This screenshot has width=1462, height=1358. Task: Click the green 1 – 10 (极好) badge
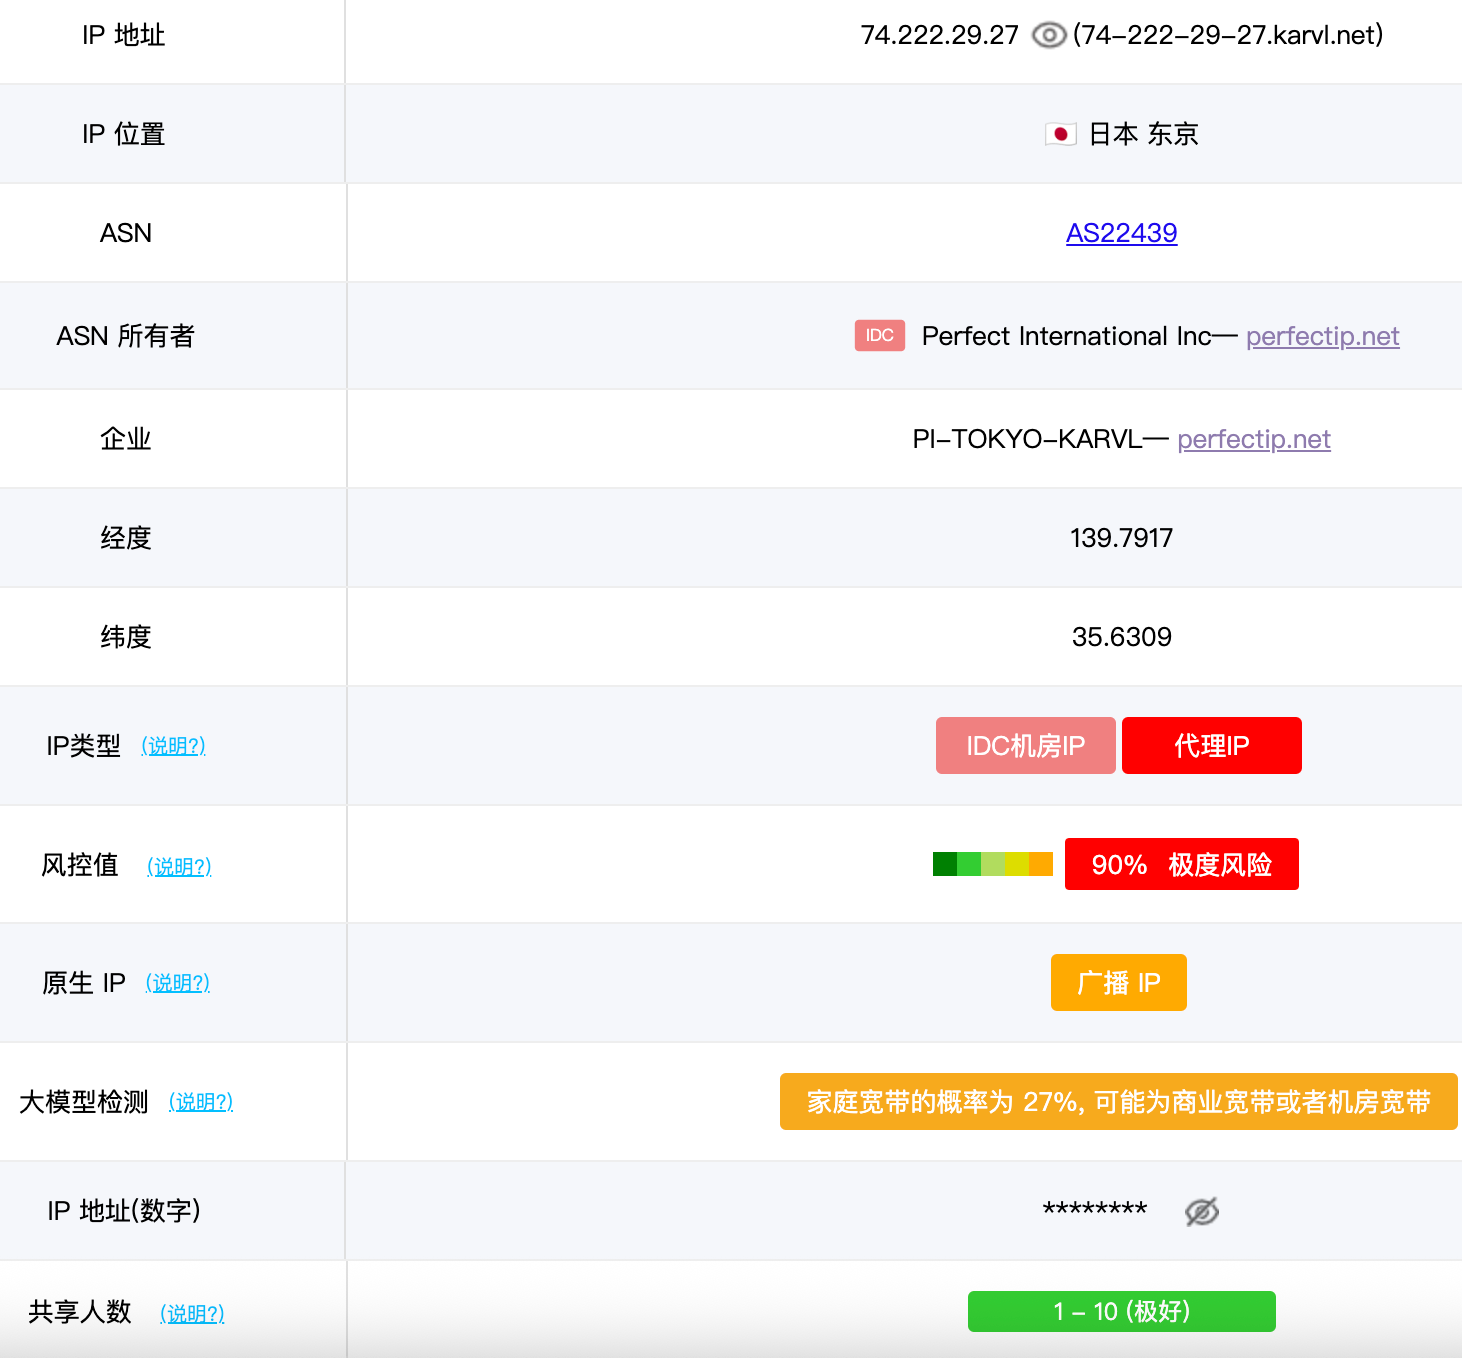pyautogui.click(x=1121, y=1312)
